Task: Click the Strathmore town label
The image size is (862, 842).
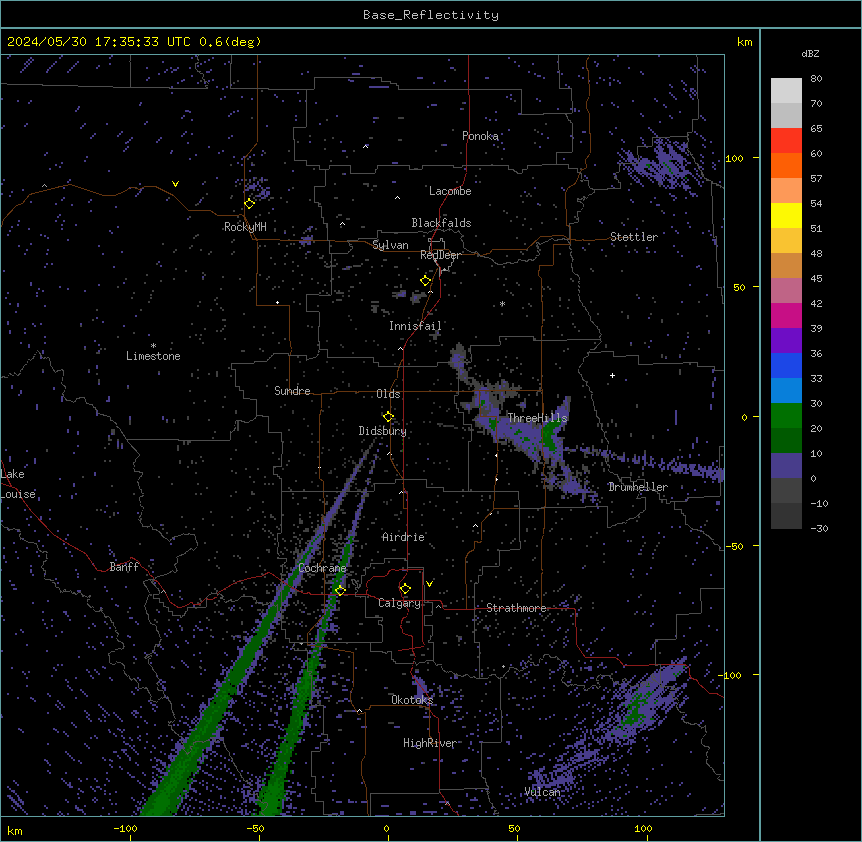Action: pos(516,608)
